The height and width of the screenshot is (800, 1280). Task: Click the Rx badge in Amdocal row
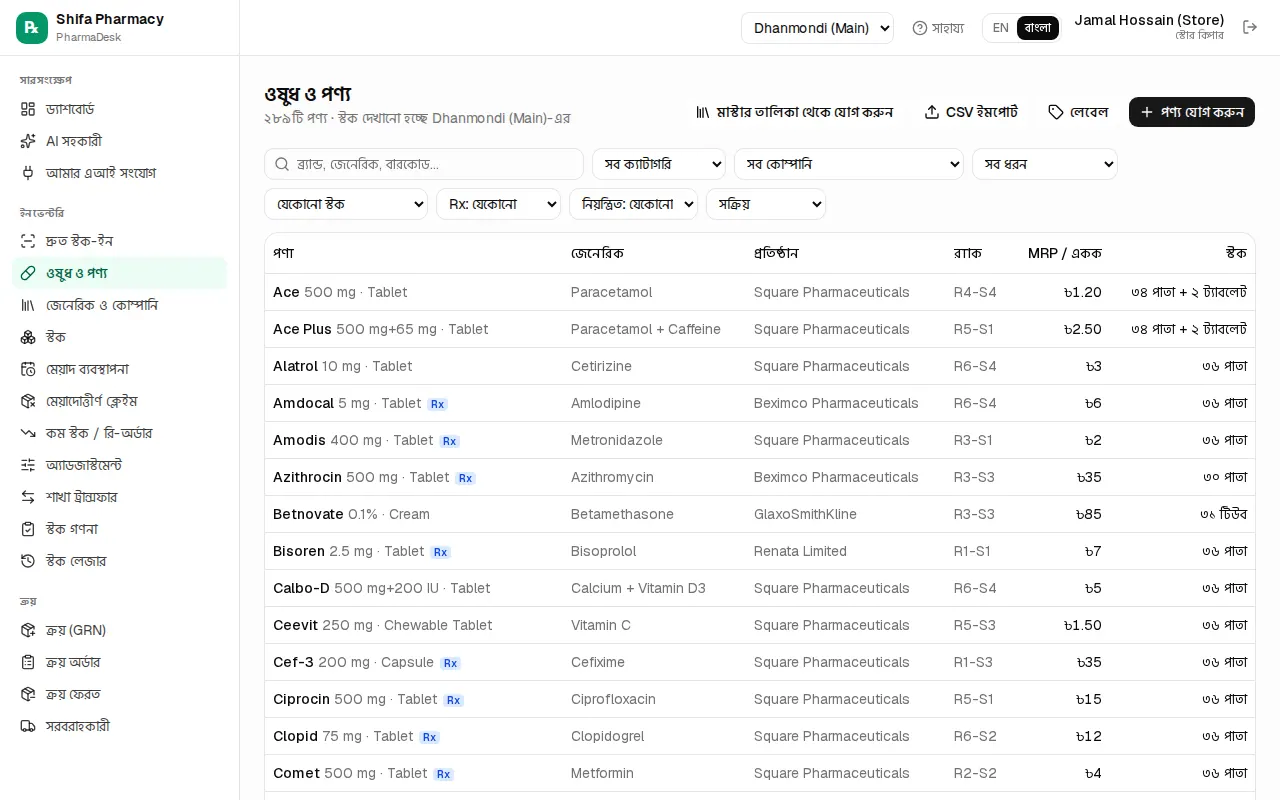click(437, 404)
